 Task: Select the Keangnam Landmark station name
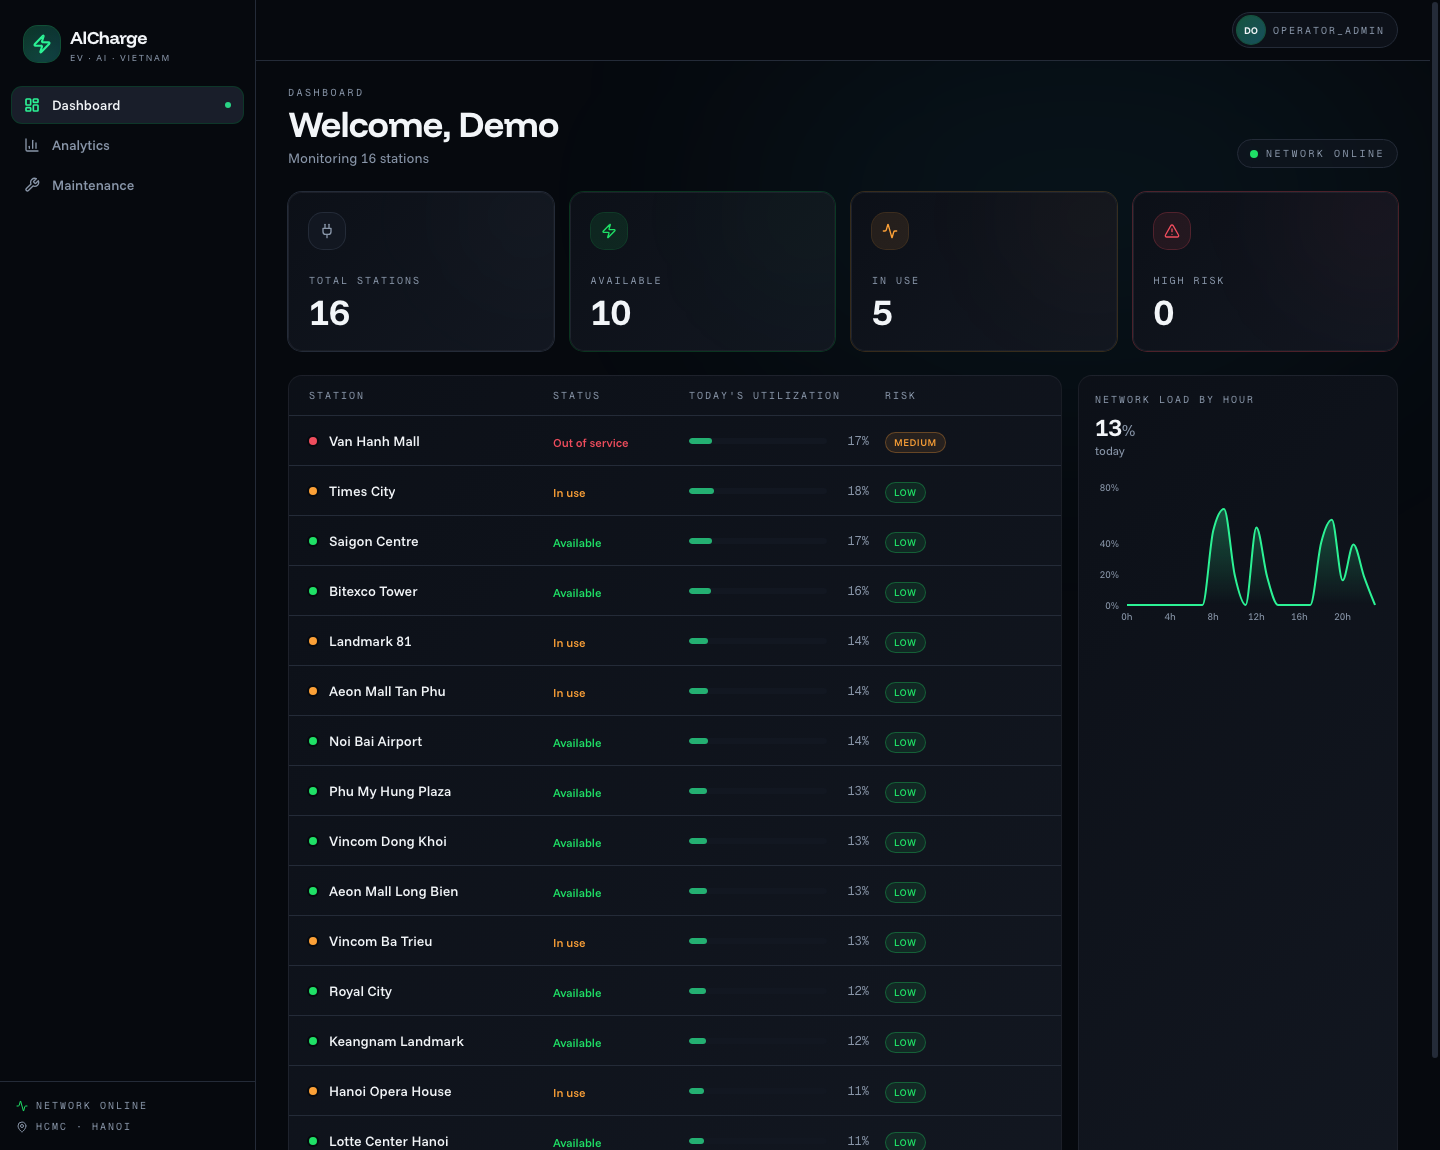(x=396, y=1041)
